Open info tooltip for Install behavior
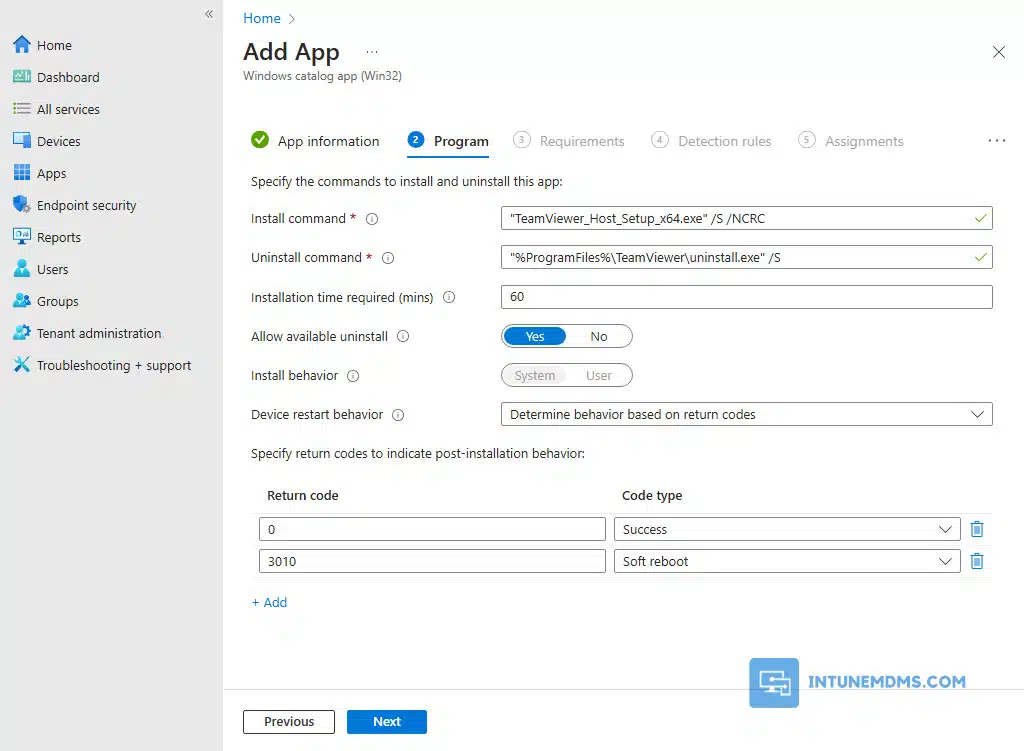Image resolution: width=1024 pixels, height=751 pixels. pyautogui.click(x=353, y=376)
